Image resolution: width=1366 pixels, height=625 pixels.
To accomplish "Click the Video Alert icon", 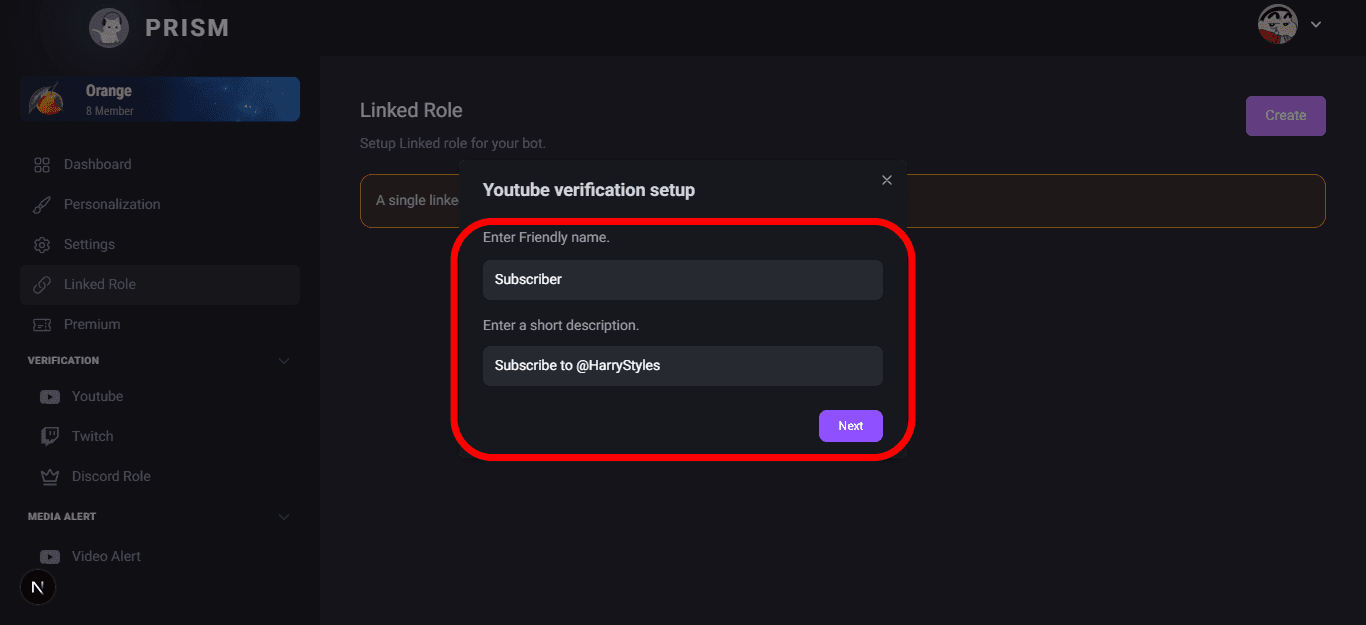I will tap(50, 557).
